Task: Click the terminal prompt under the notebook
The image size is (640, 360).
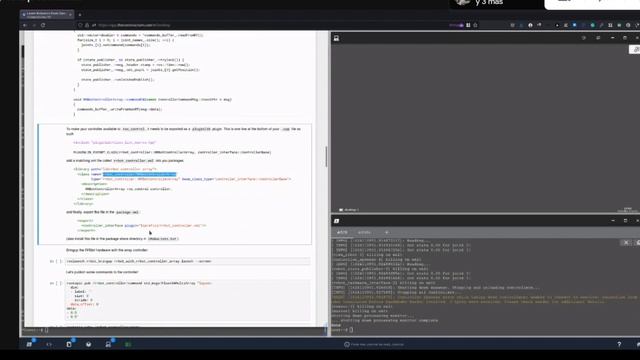Action: click(35, 330)
